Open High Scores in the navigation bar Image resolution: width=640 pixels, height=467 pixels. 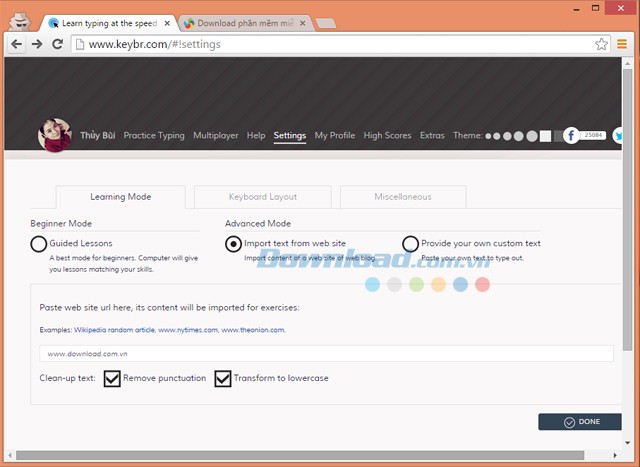[387, 136]
